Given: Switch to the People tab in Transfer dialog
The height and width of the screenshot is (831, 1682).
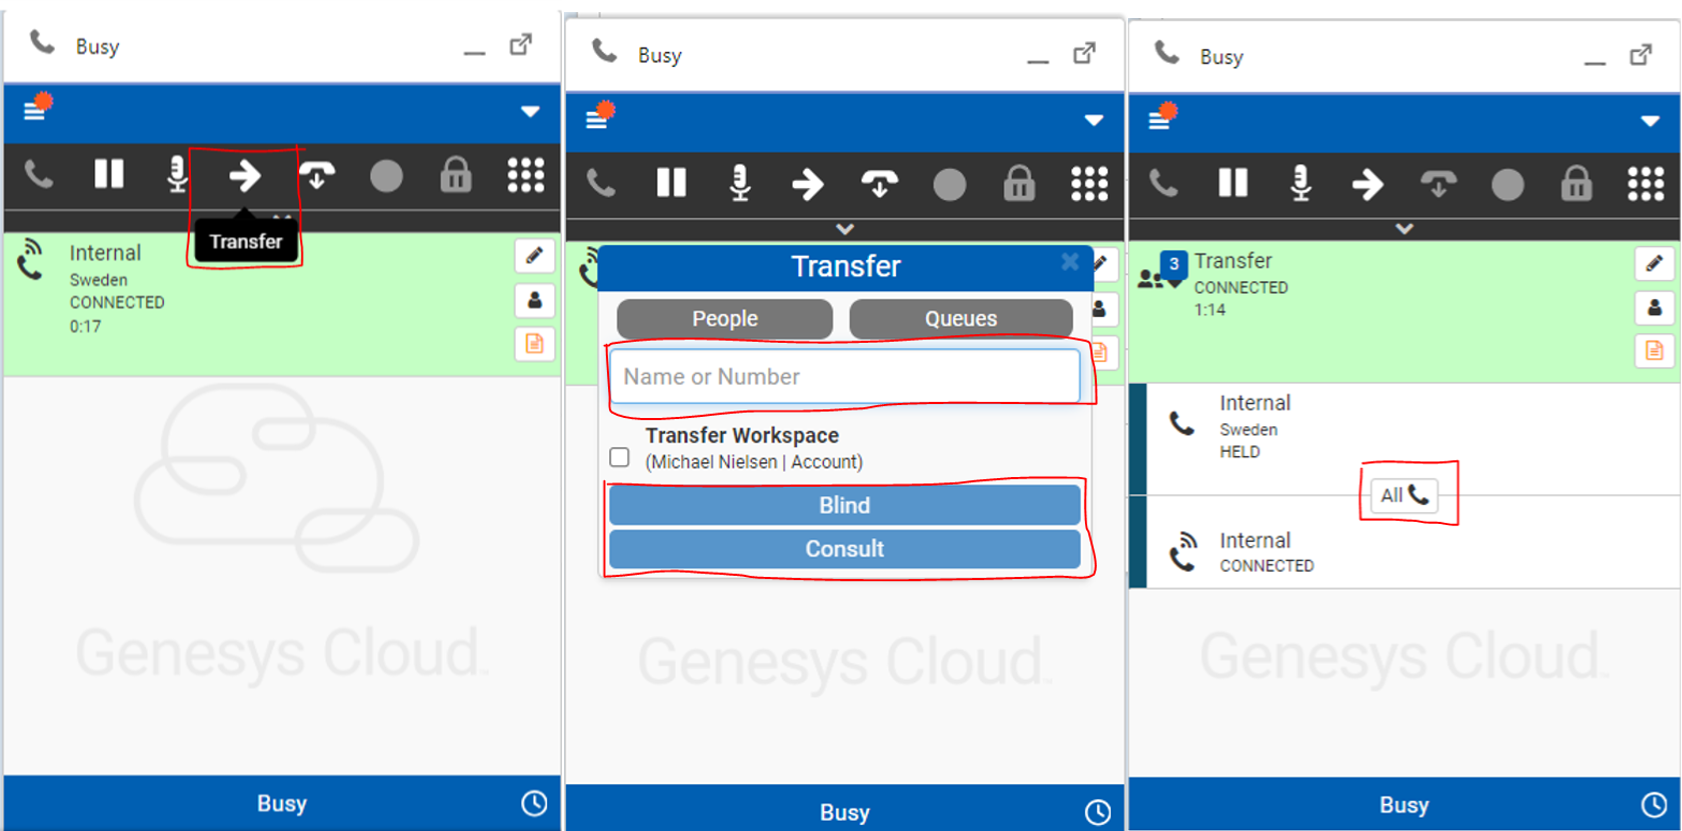Looking at the screenshot, I should point(725,319).
